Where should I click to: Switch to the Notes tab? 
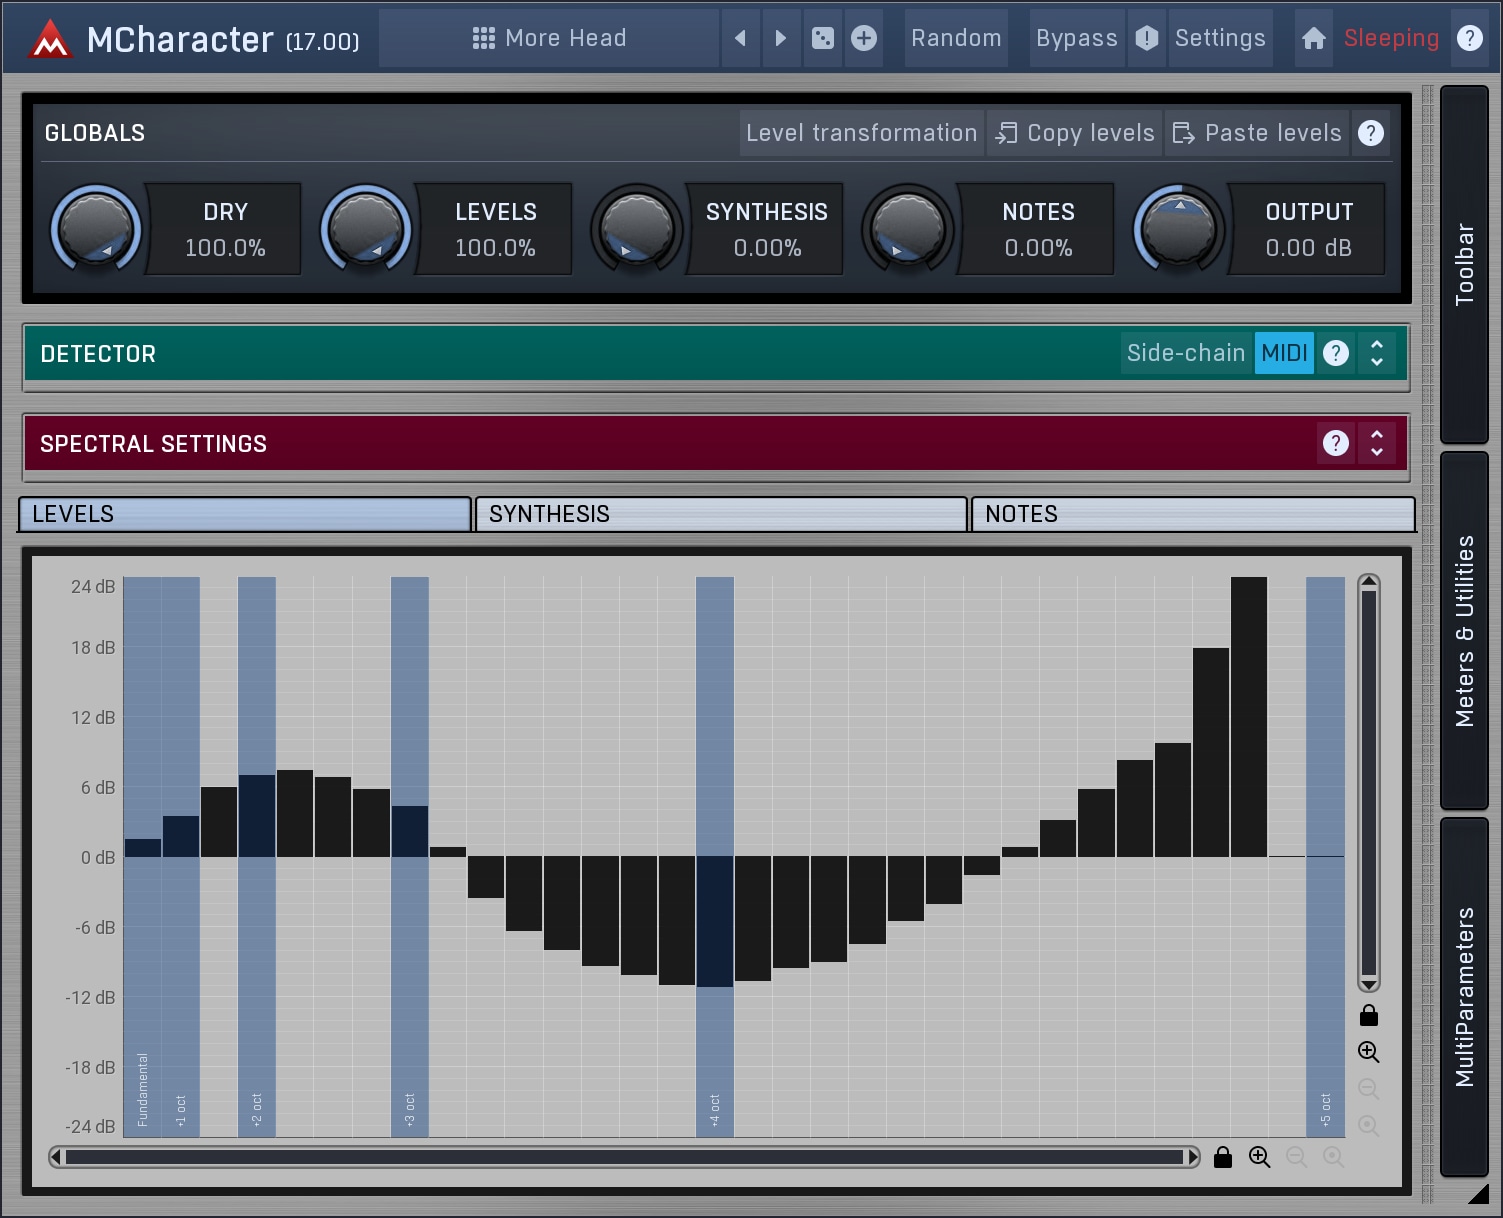1192,514
